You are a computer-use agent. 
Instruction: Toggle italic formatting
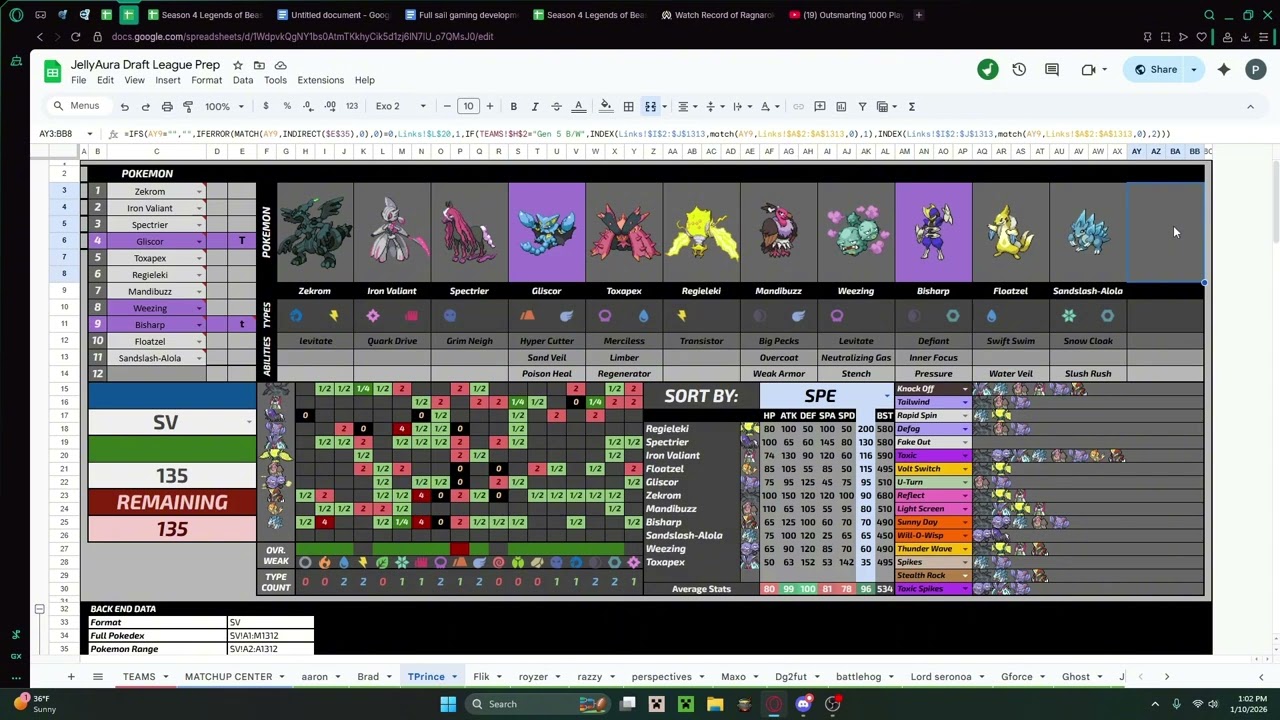535,106
